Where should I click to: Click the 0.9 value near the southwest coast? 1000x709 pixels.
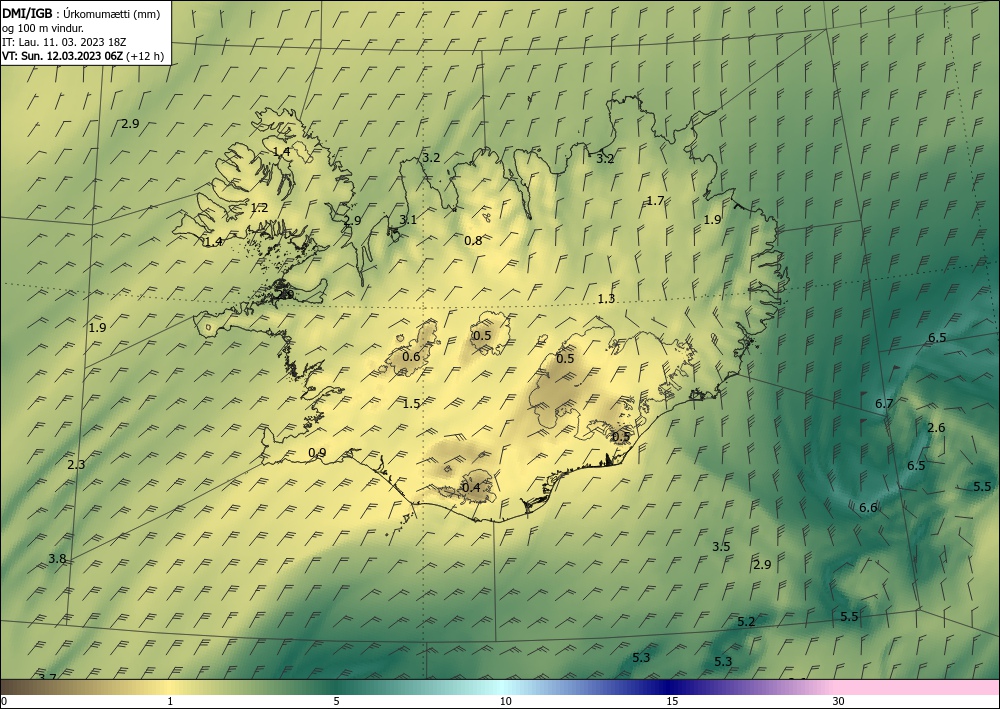click(x=318, y=453)
